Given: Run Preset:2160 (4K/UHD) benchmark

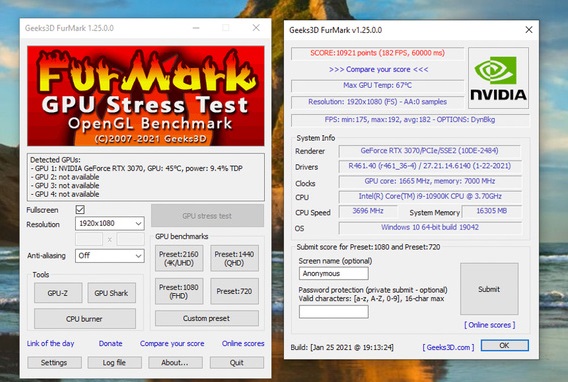Looking at the screenshot, I should tap(179, 258).
